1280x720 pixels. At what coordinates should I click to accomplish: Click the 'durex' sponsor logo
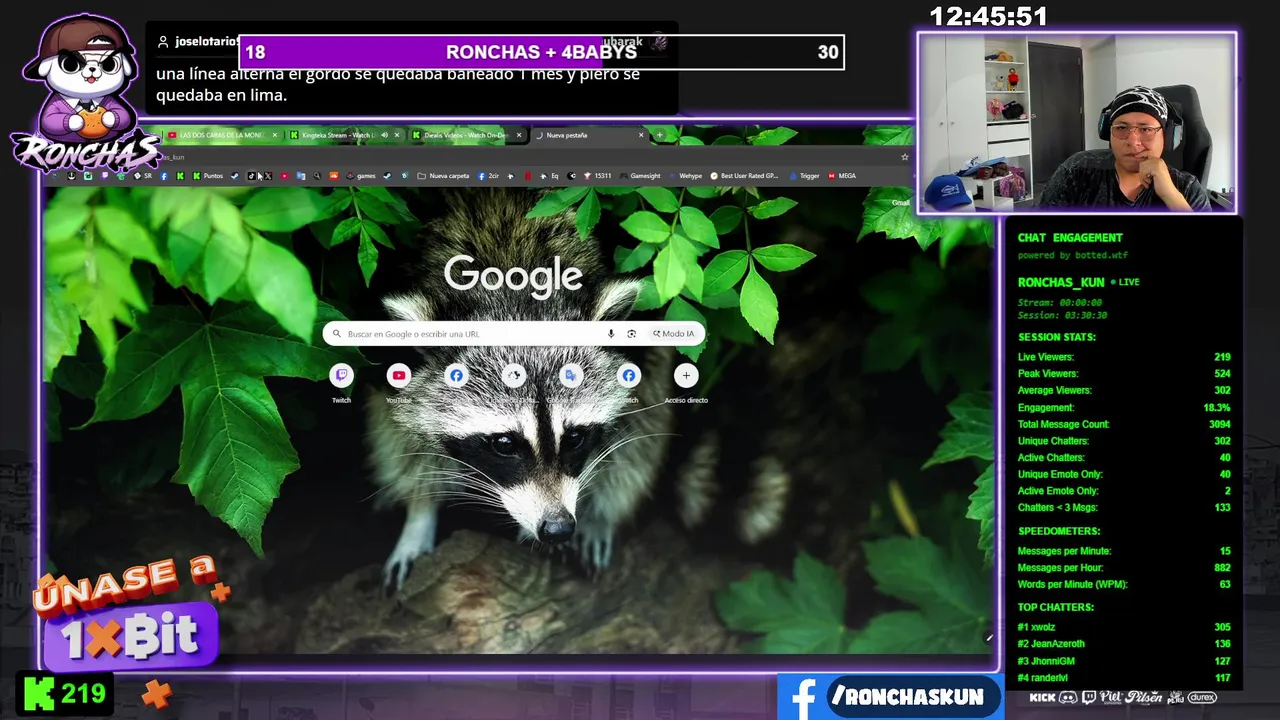(x=1202, y=697)
